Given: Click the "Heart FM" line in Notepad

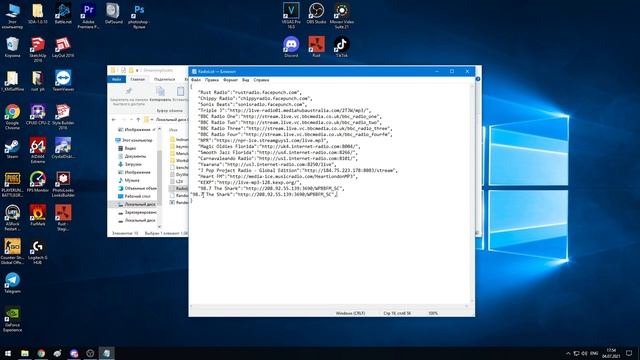Looking at the screenshot, I should 278,176.
